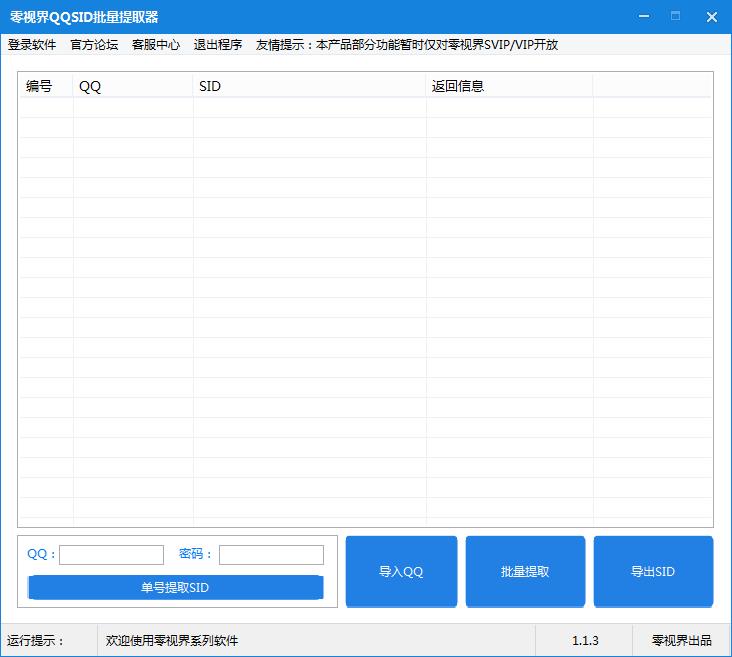
Task: Click 退出程序 to exit the program
Action: (218, 45)
